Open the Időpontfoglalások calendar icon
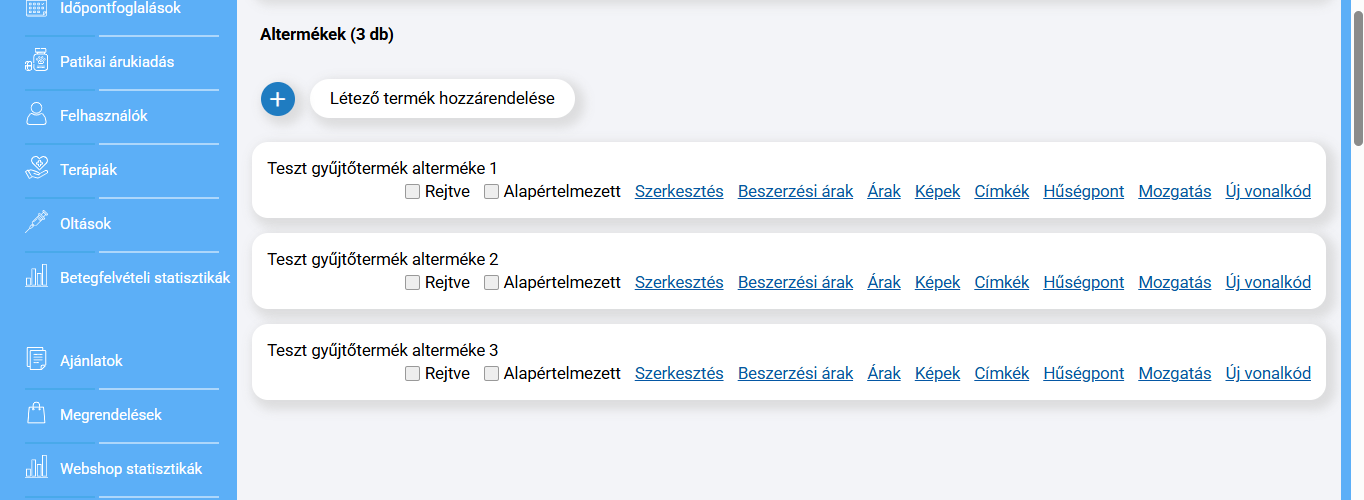1364x500 pixels. 37,9
